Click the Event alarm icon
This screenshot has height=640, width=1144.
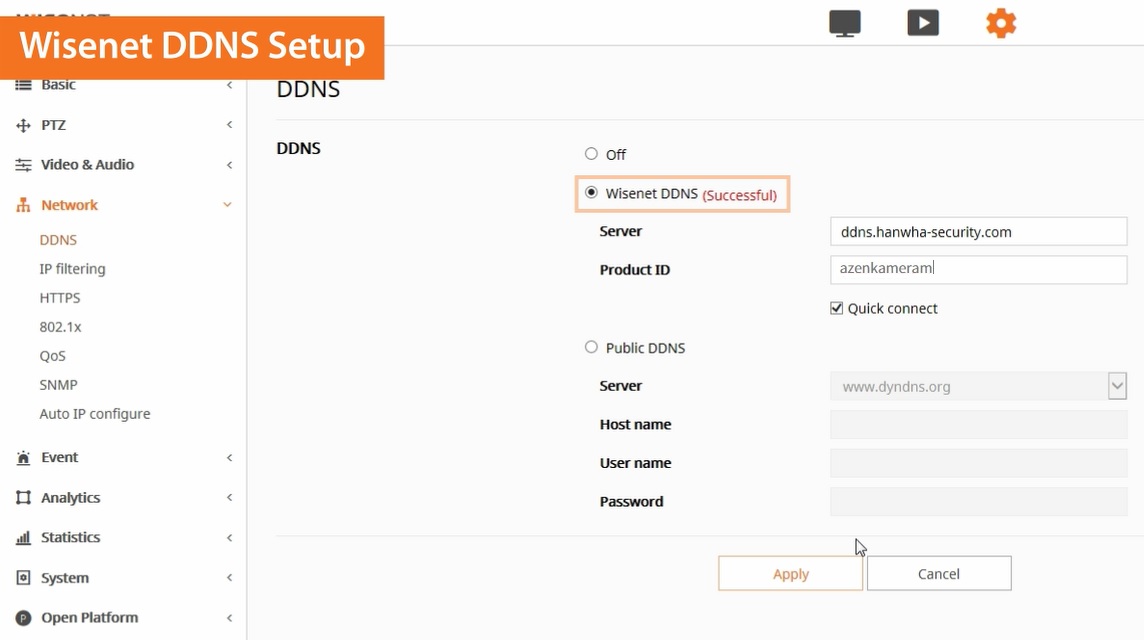coord(23,458)
